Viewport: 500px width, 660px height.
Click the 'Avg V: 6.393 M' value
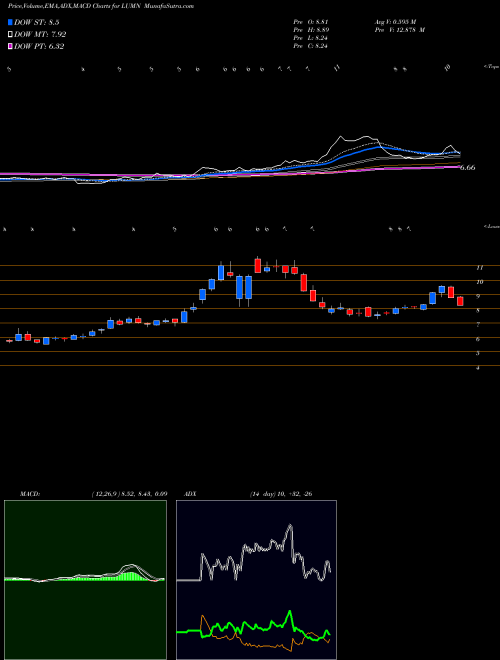(395, 21)
